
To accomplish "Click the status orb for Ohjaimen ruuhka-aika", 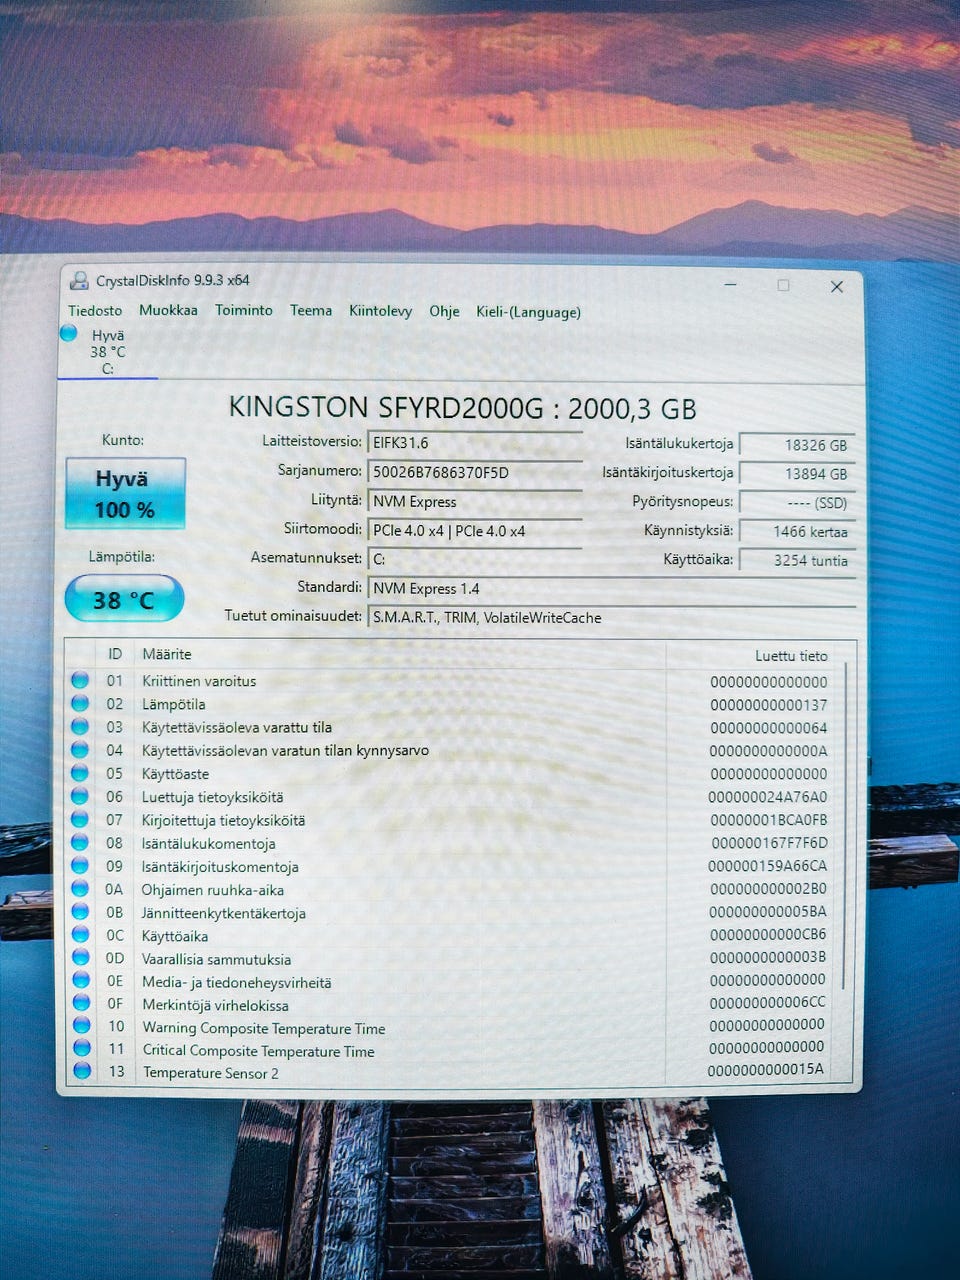I will 80,889.
